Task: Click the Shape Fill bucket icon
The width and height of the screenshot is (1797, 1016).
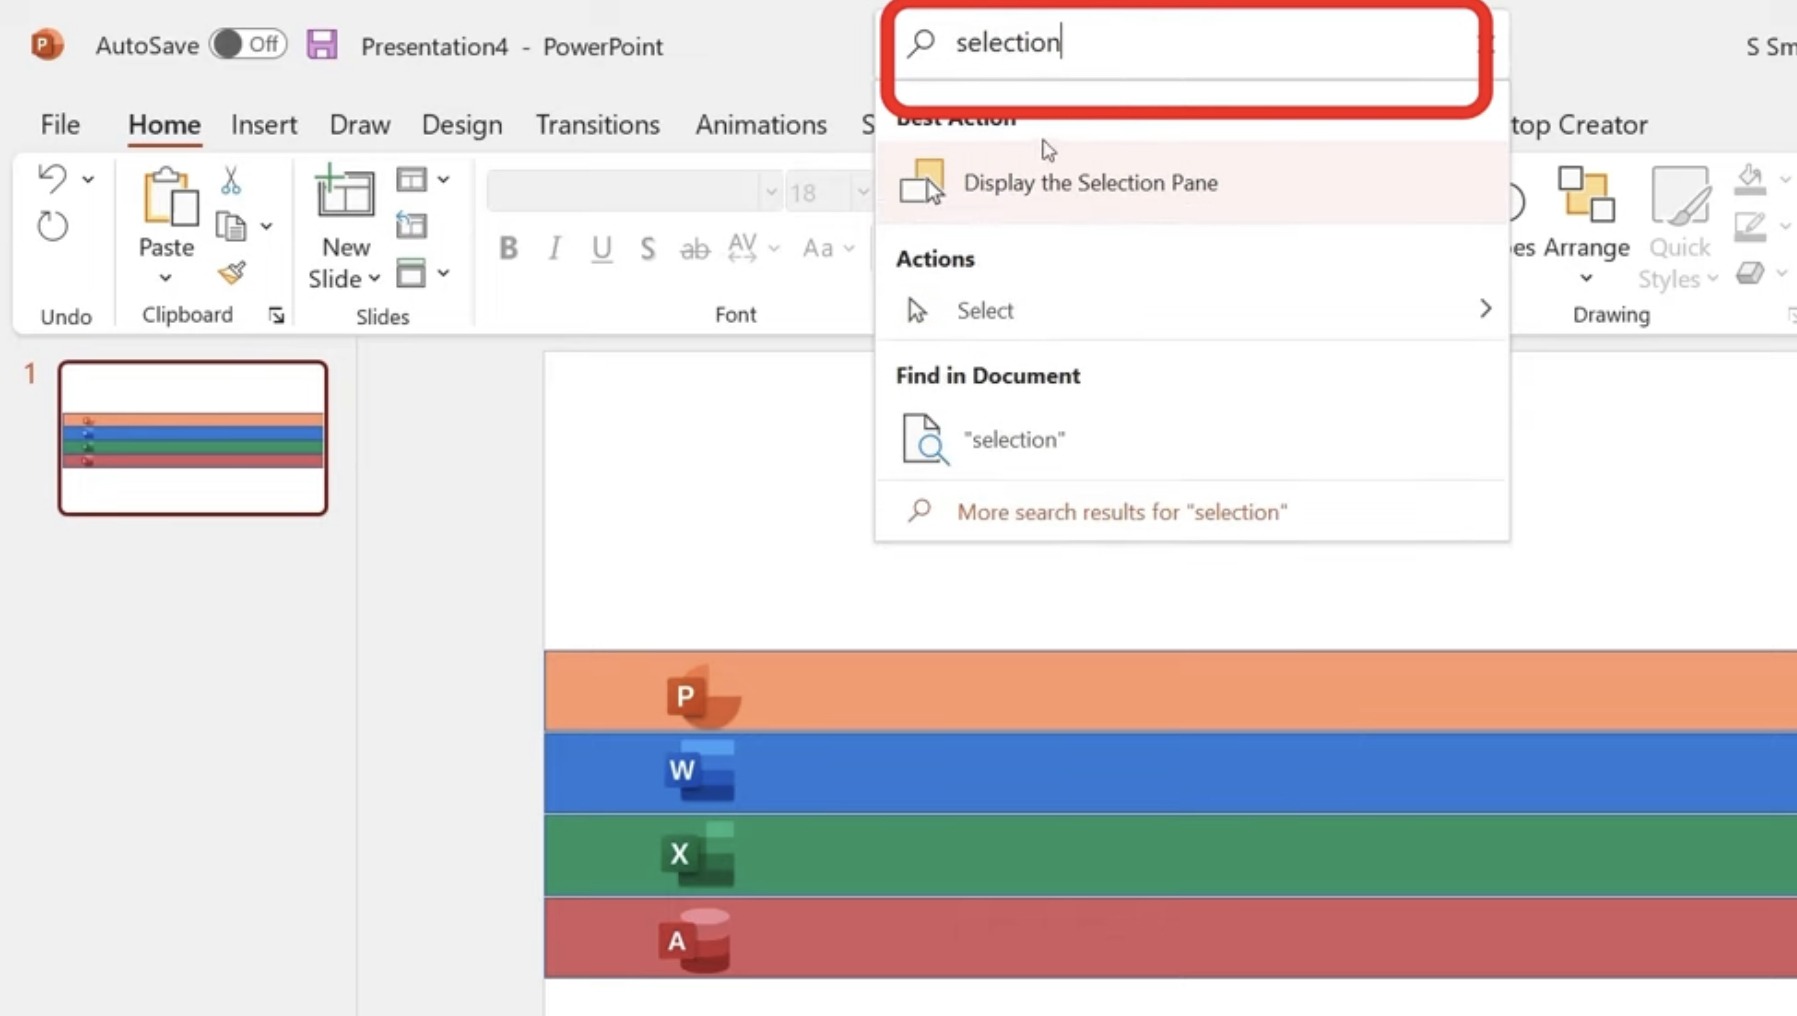Action: pos(1750,179)
